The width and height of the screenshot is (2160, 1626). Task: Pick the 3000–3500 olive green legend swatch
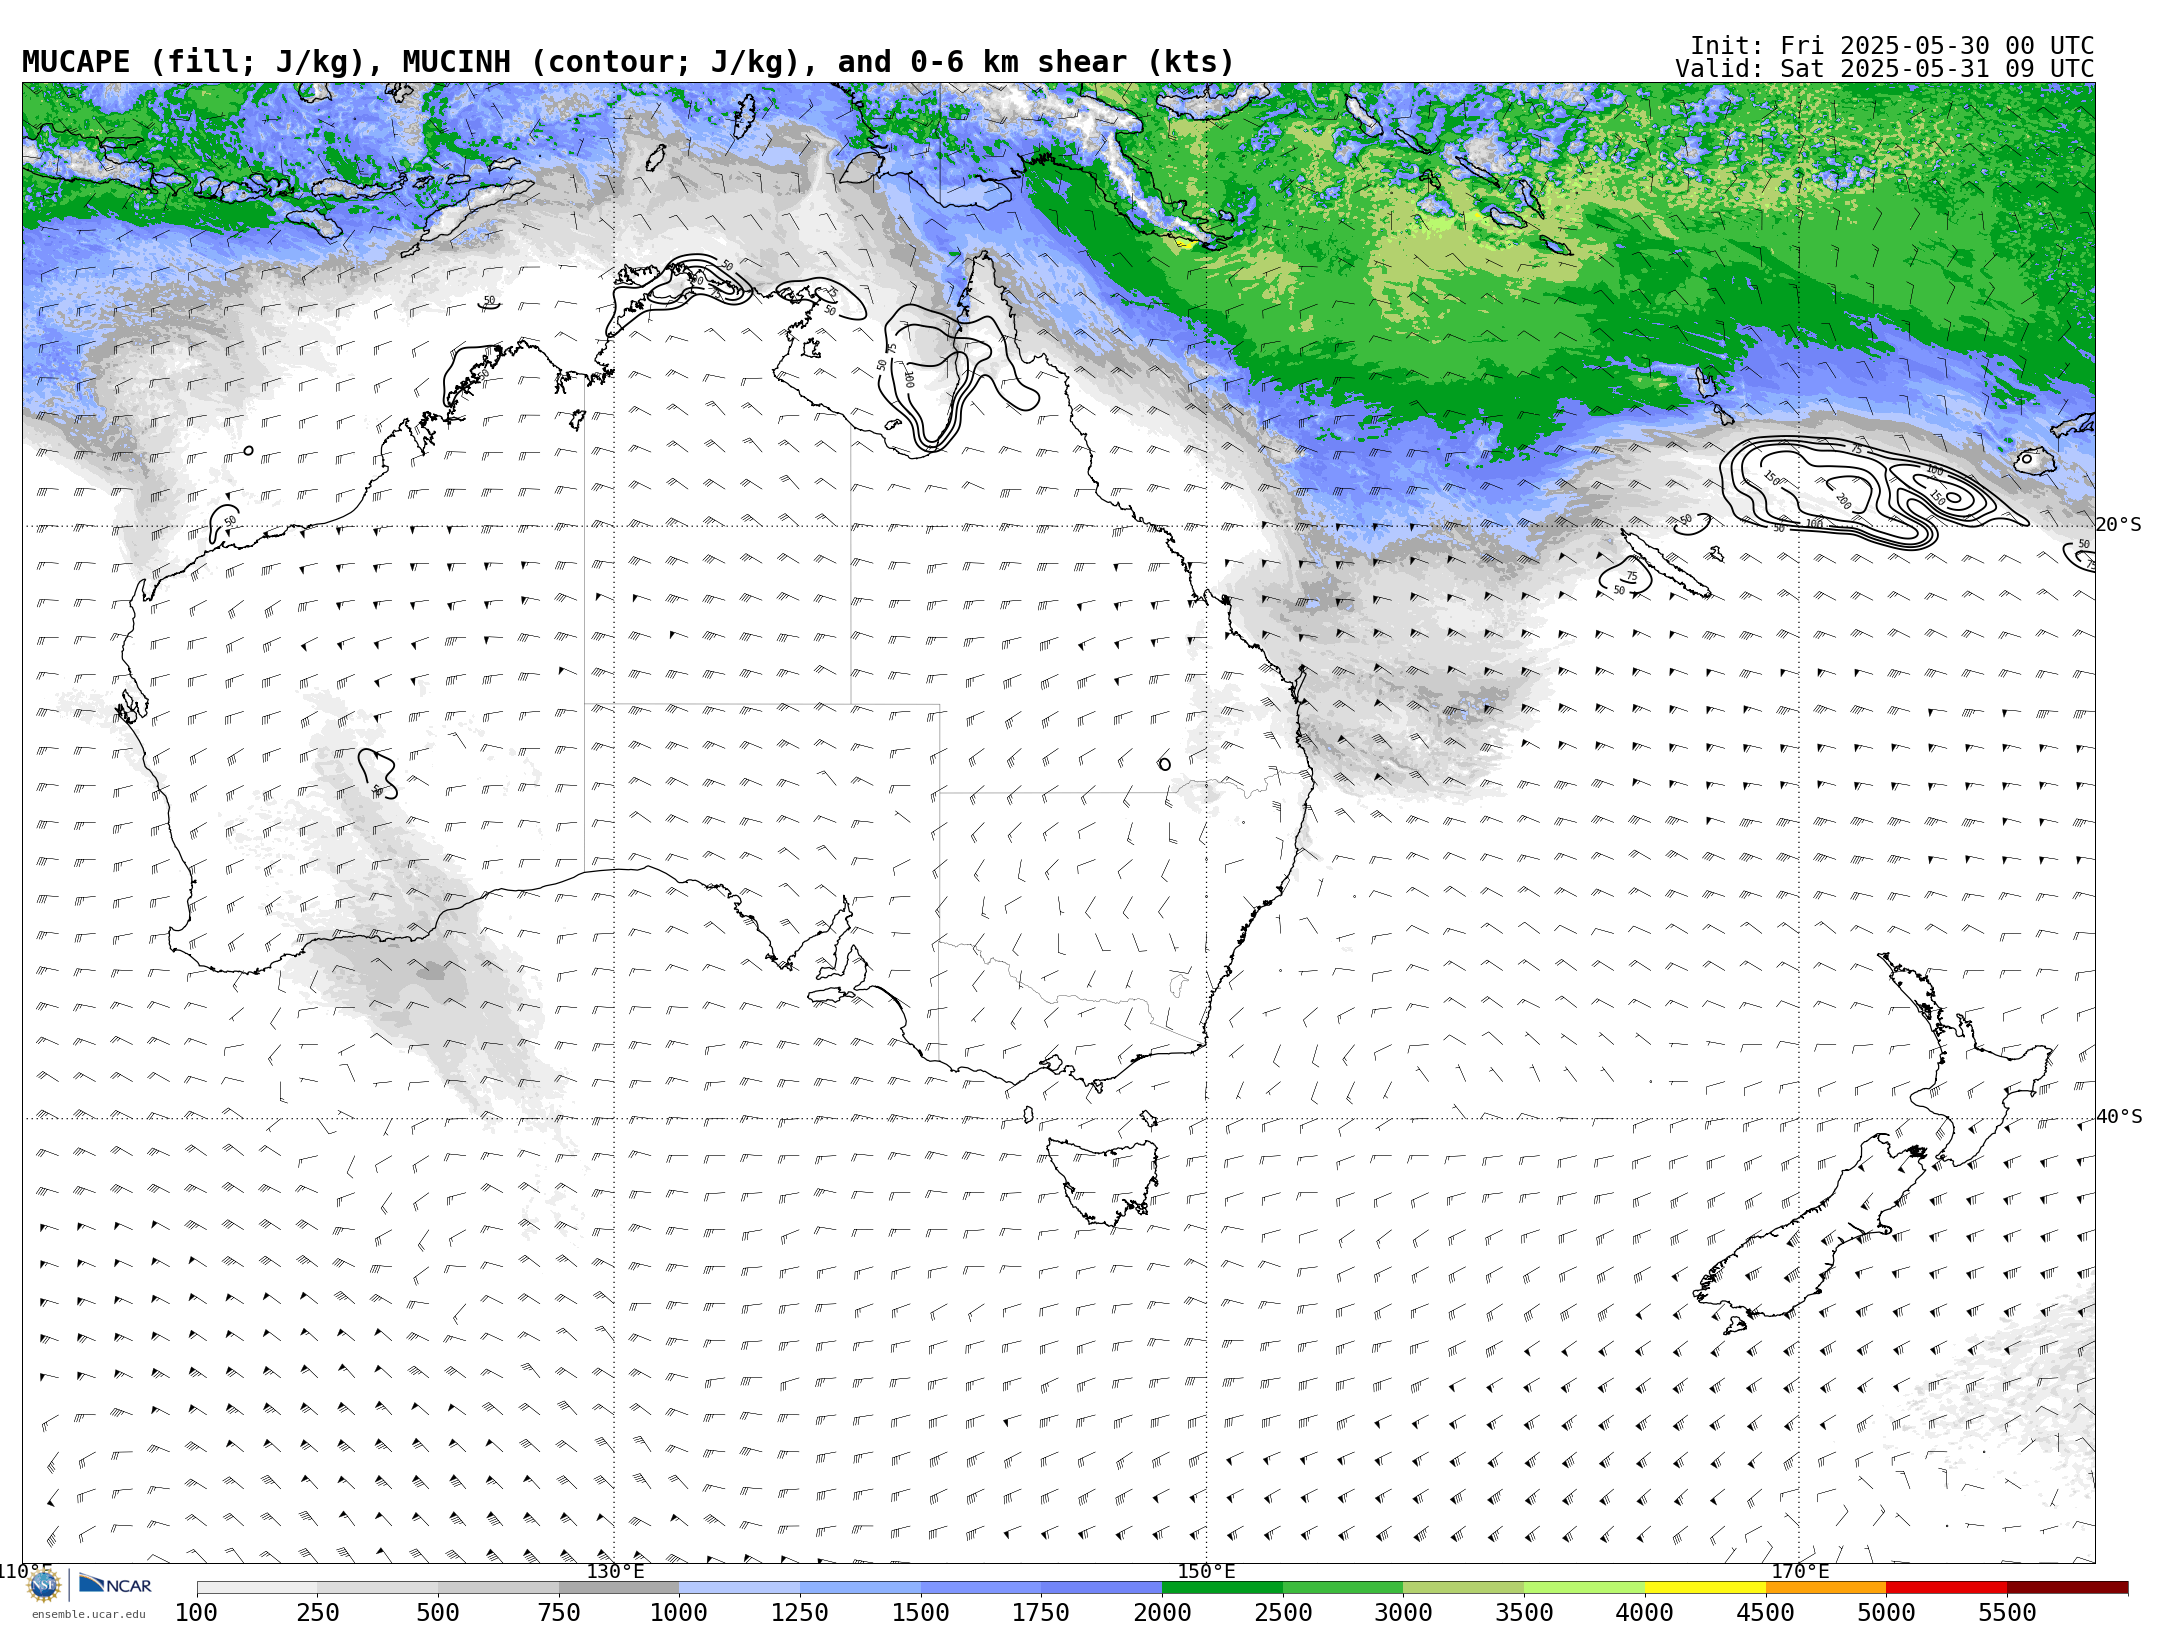pos(1464,1588)
